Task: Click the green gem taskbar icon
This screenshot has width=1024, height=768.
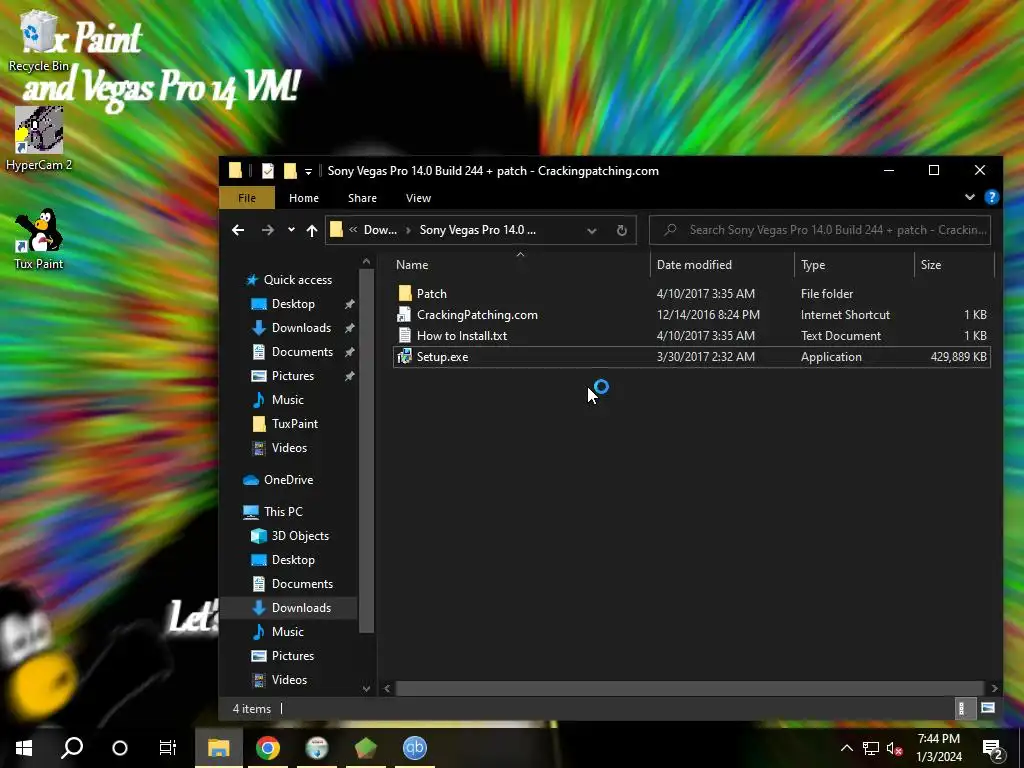Action: click(x=366, y=748)
